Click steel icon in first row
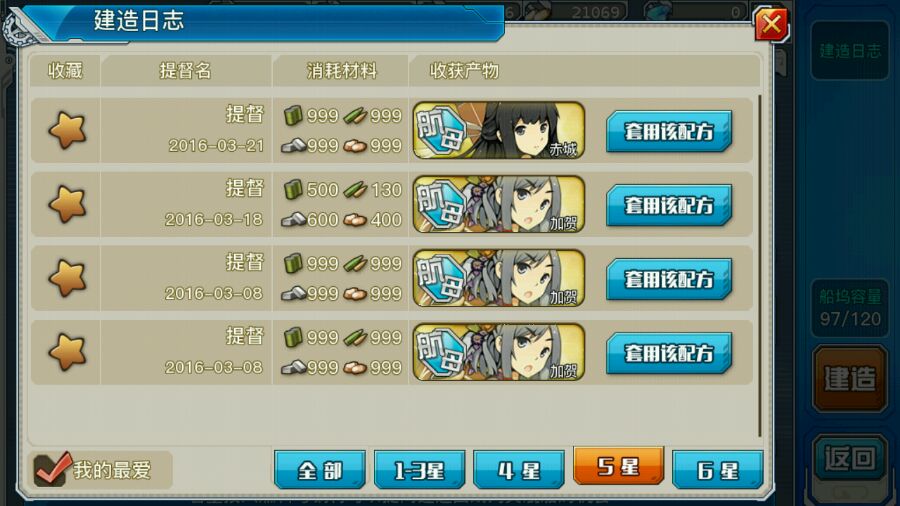900x506 pixels. (293, 145)
